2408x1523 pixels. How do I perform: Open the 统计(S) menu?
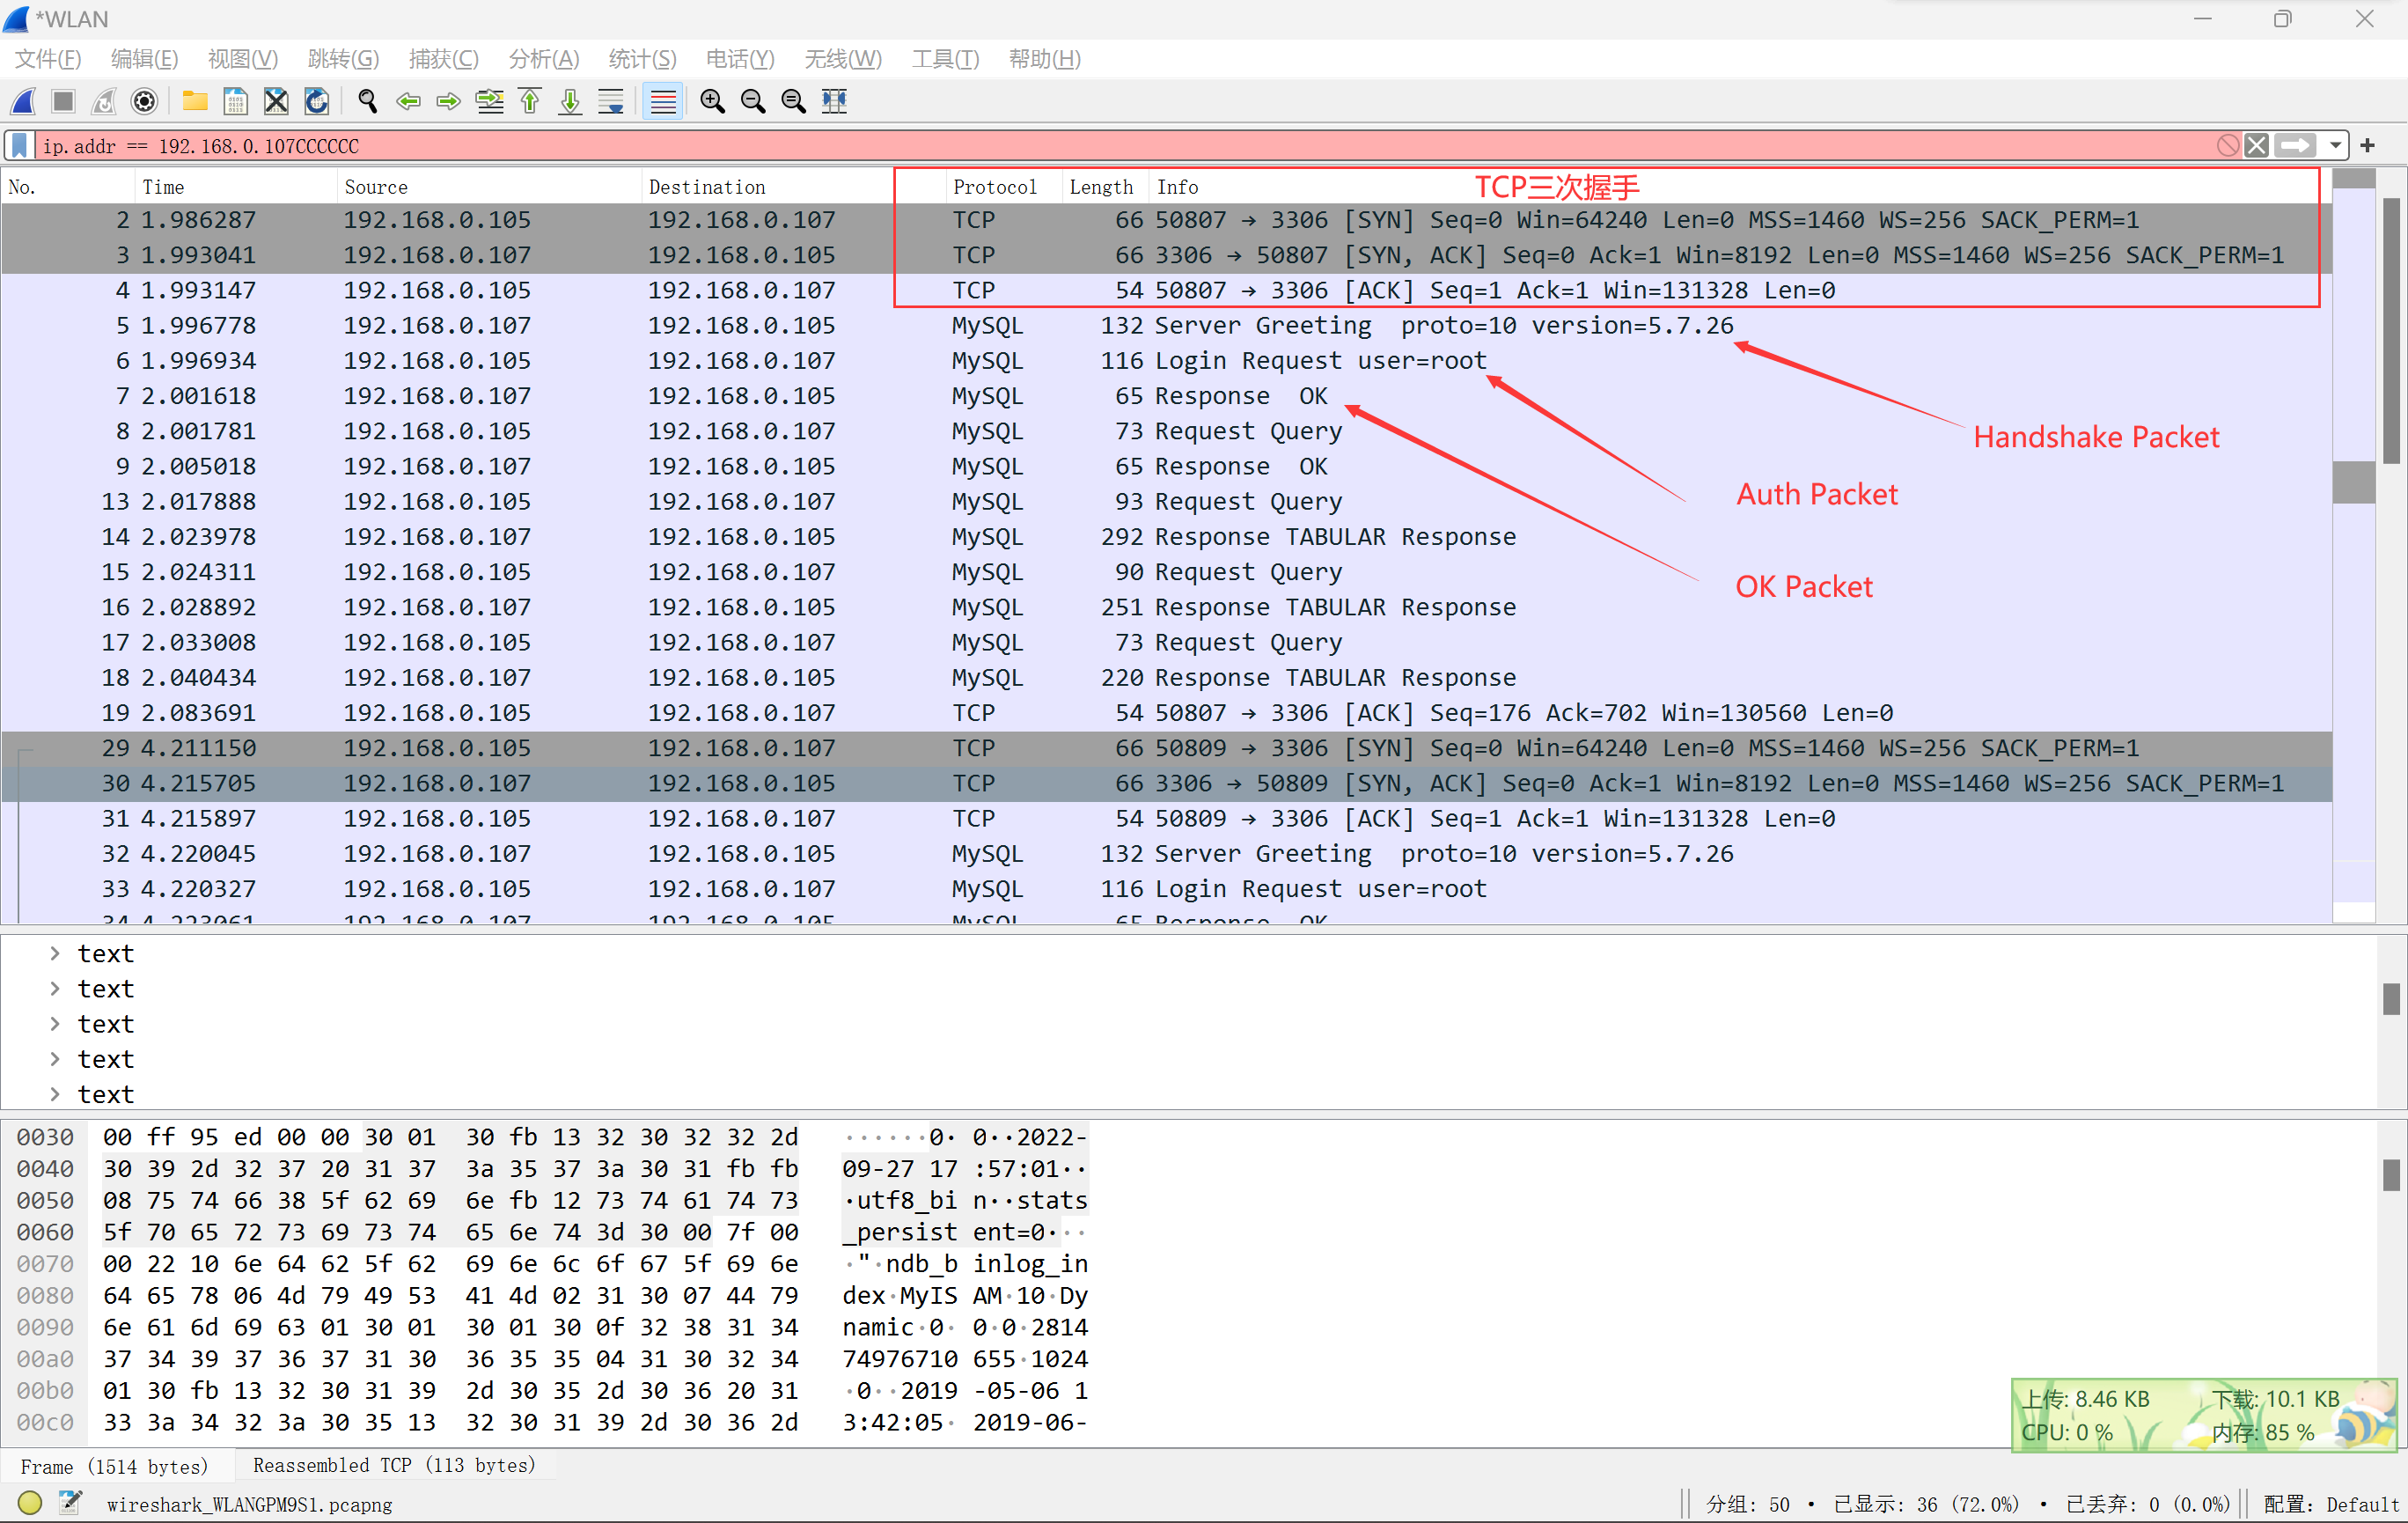point(643,59)
